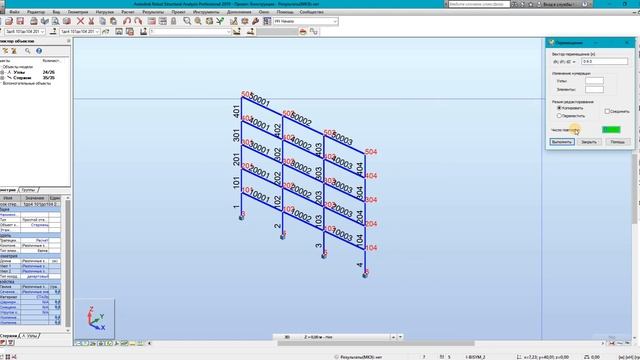Click the Zoom window magnifier icon

pyautogui.click(x=187, y=21)
